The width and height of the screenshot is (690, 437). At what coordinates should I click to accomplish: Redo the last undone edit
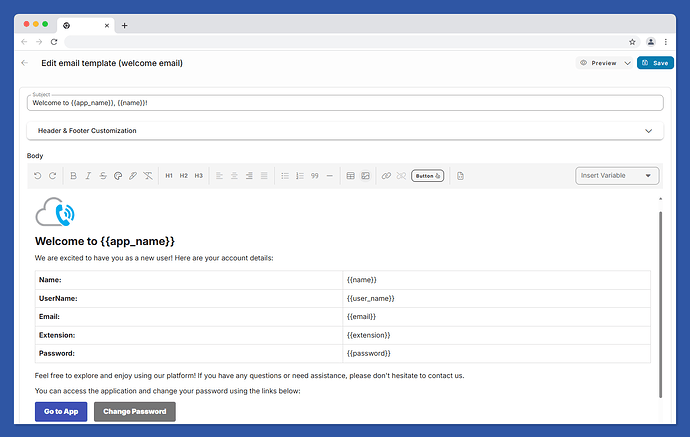pyautogui.click(x=52, y=176)
